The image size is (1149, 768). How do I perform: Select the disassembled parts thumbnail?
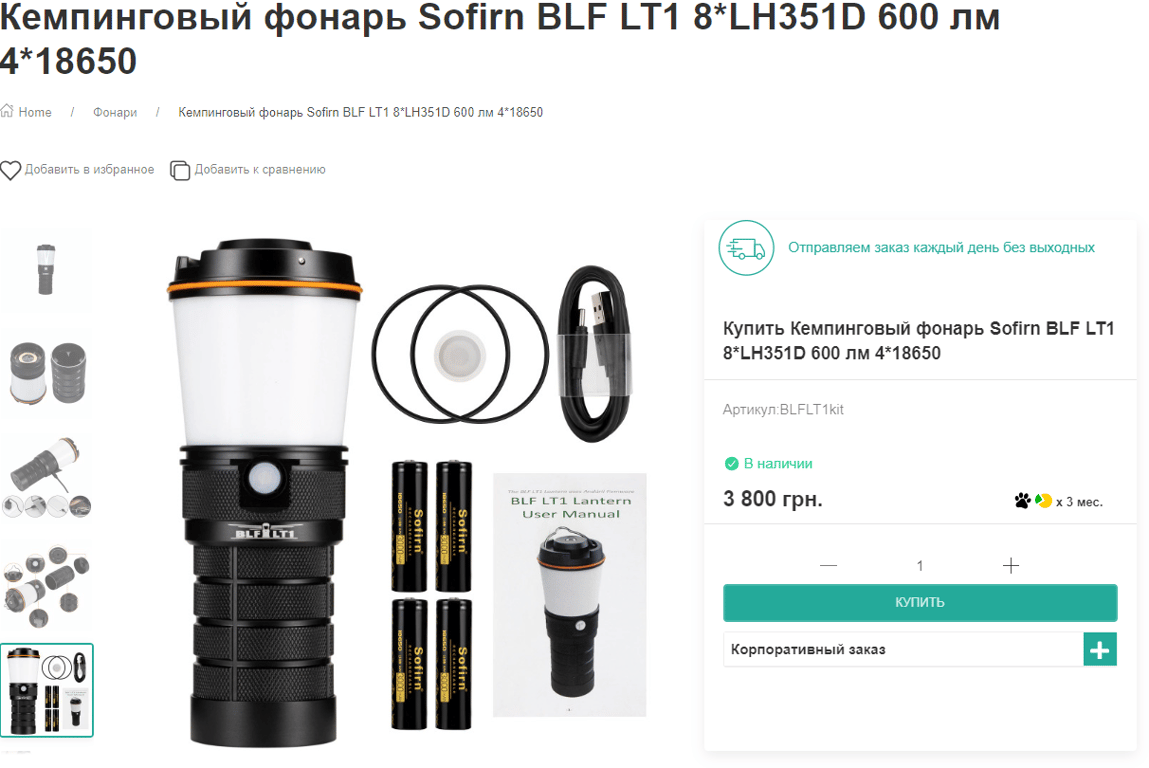(x=47, y=586)
